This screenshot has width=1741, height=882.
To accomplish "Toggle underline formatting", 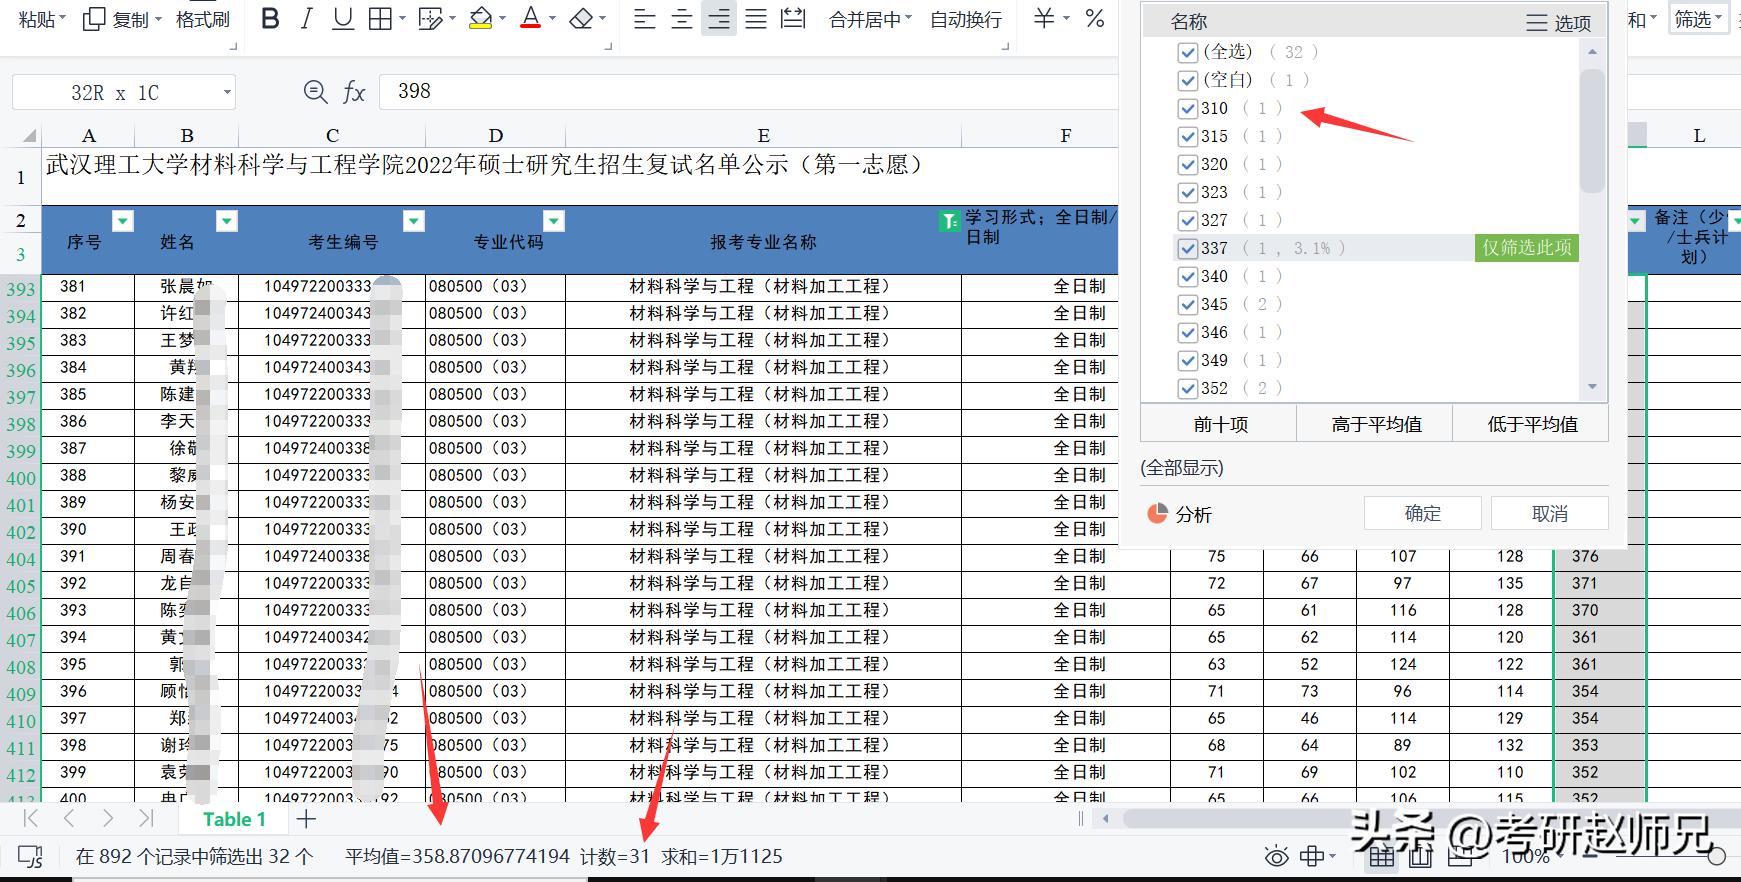I will 343,19.
